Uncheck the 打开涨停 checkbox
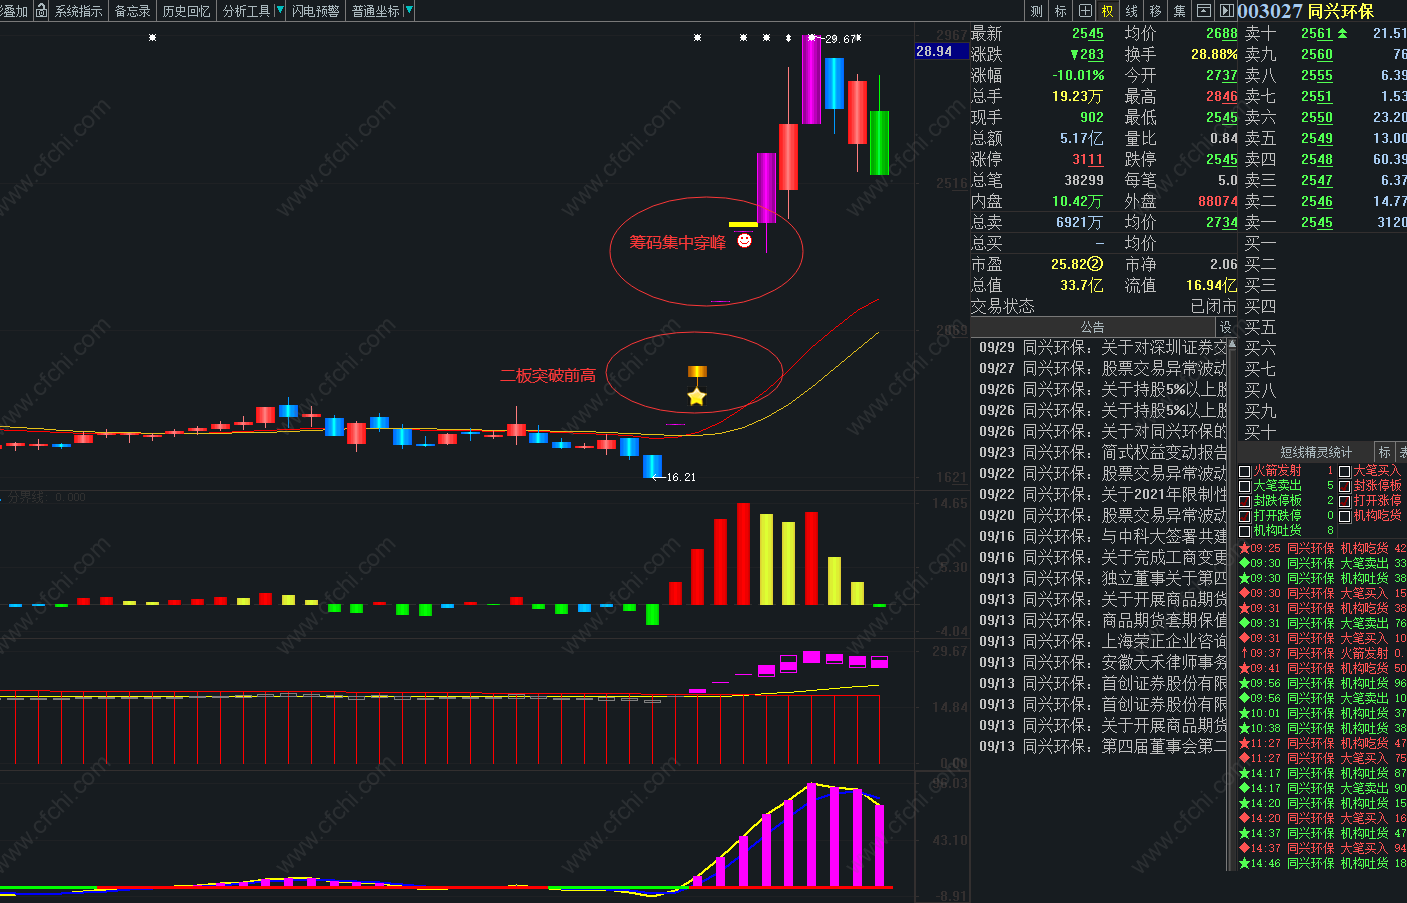The height and width of the screenshot is (903, 1407). pos(1345,501)
